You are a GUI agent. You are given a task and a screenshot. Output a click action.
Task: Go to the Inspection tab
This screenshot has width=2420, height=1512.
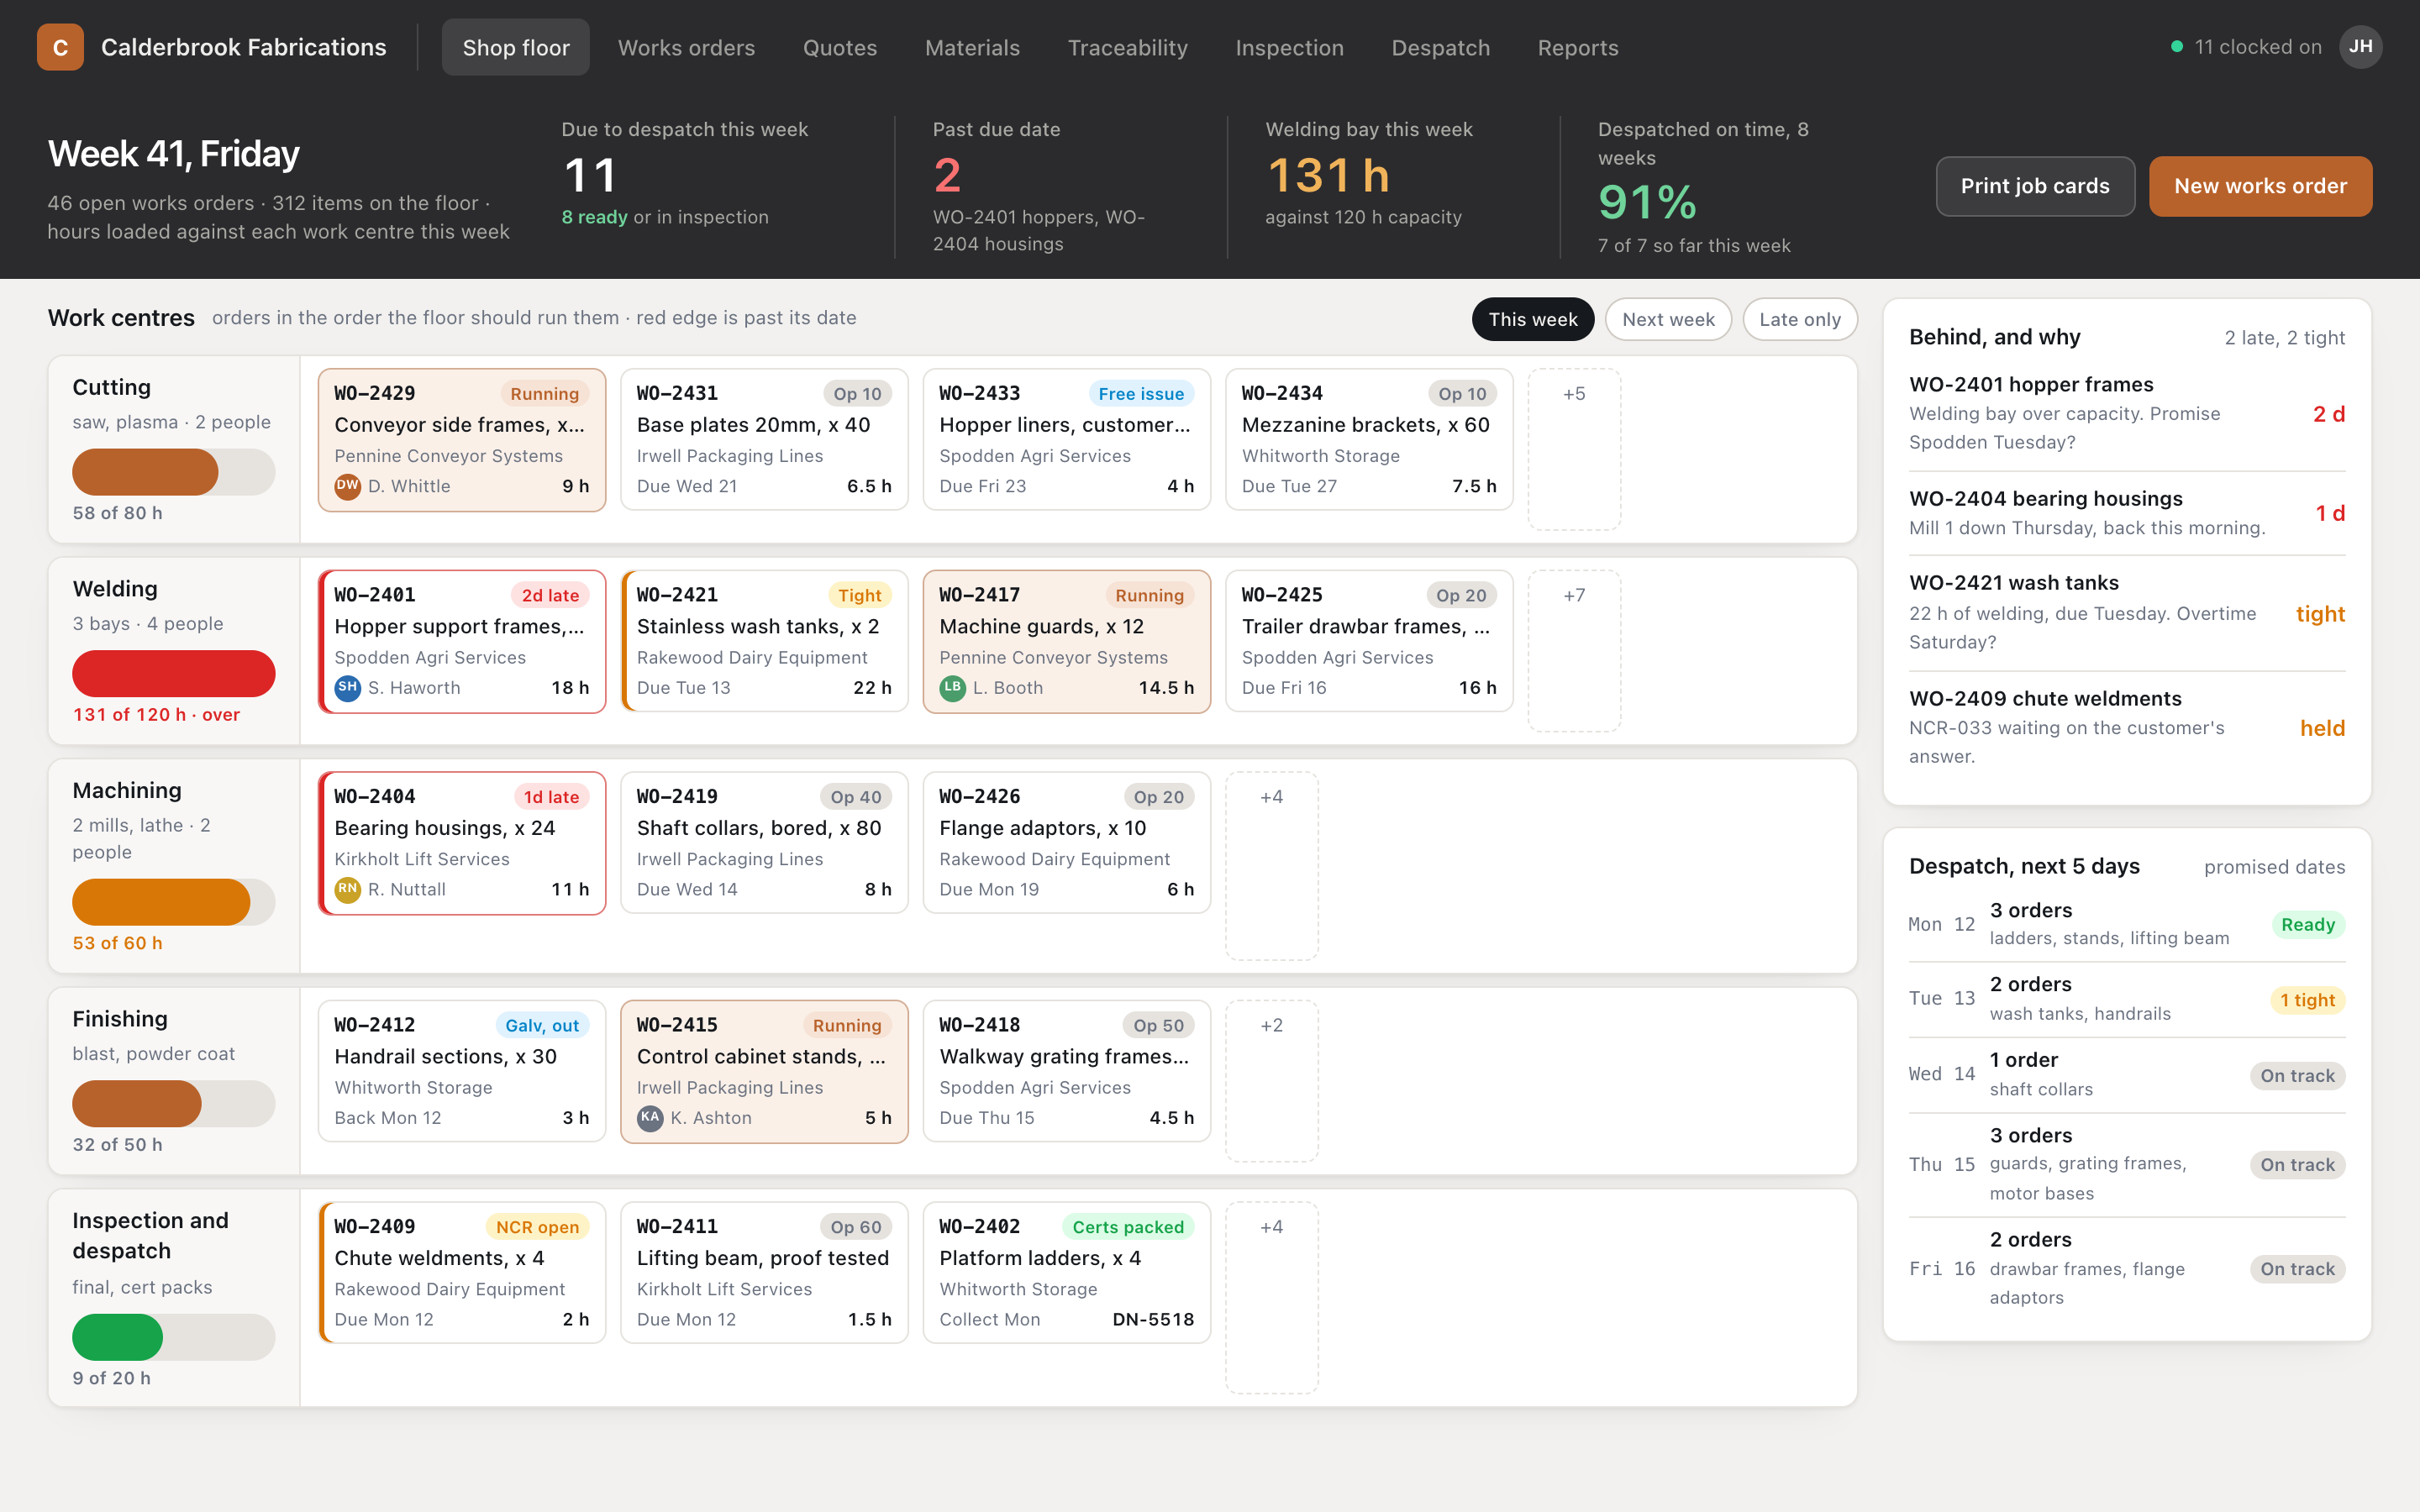coord(1289,47)
